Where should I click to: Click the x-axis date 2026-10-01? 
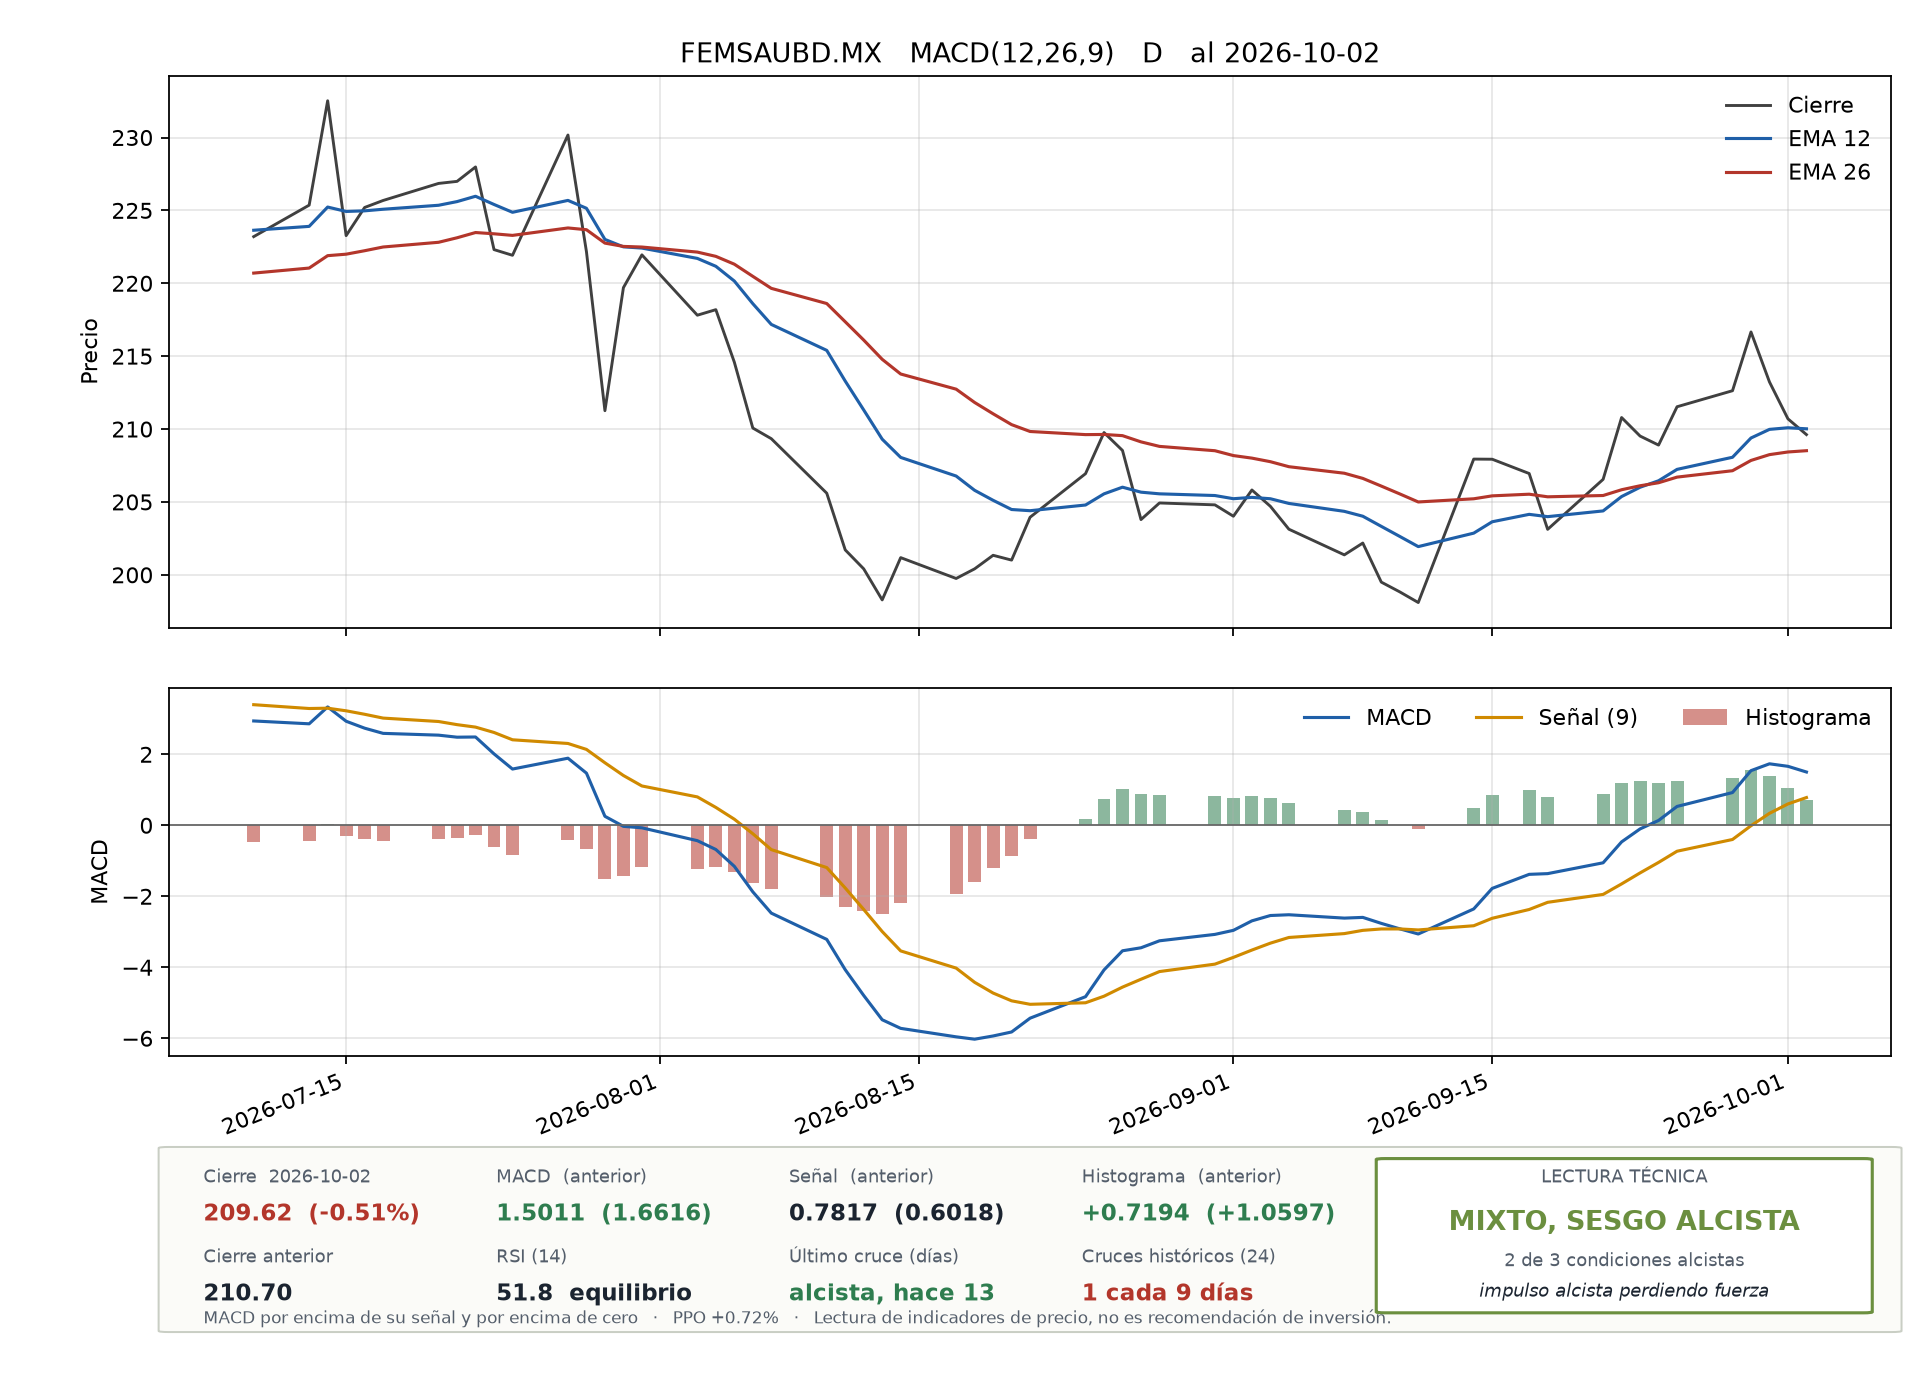click(x=1726, y=1105)
